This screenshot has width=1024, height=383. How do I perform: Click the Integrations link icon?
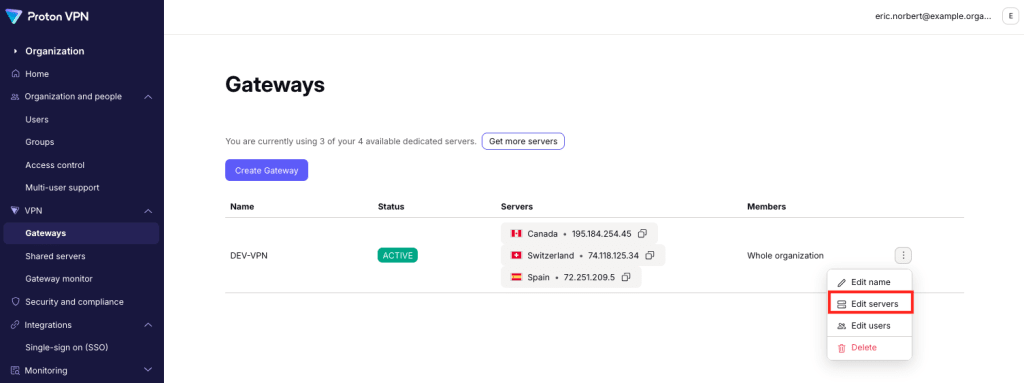(16, 325)
